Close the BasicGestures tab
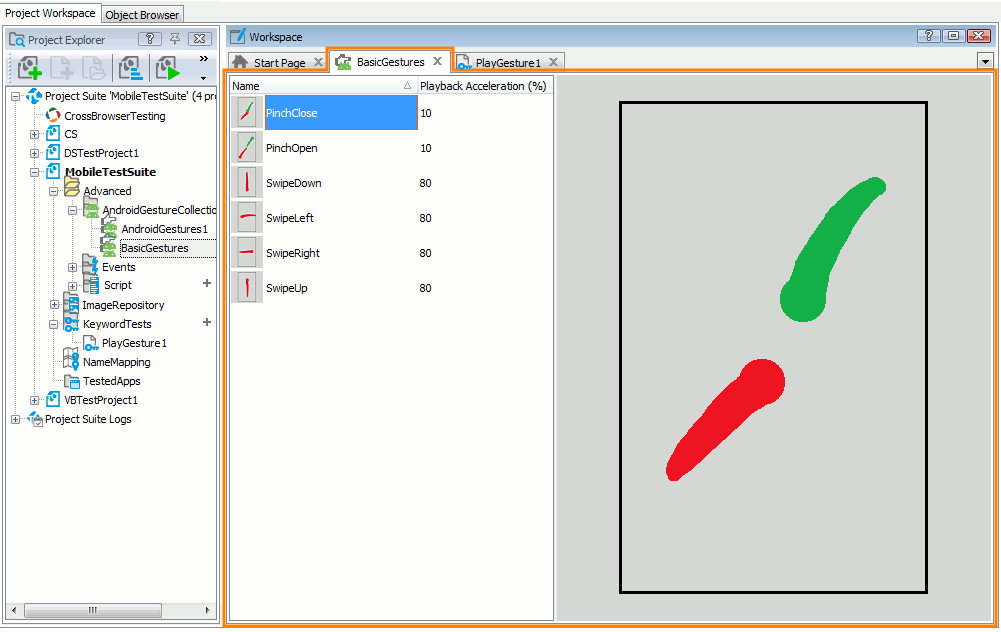 437,61
